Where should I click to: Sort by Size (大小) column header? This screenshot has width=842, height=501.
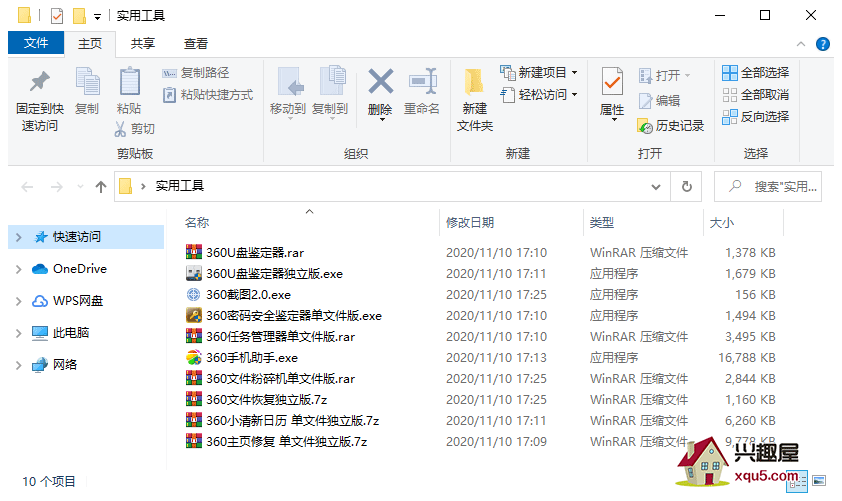(722, 223)
